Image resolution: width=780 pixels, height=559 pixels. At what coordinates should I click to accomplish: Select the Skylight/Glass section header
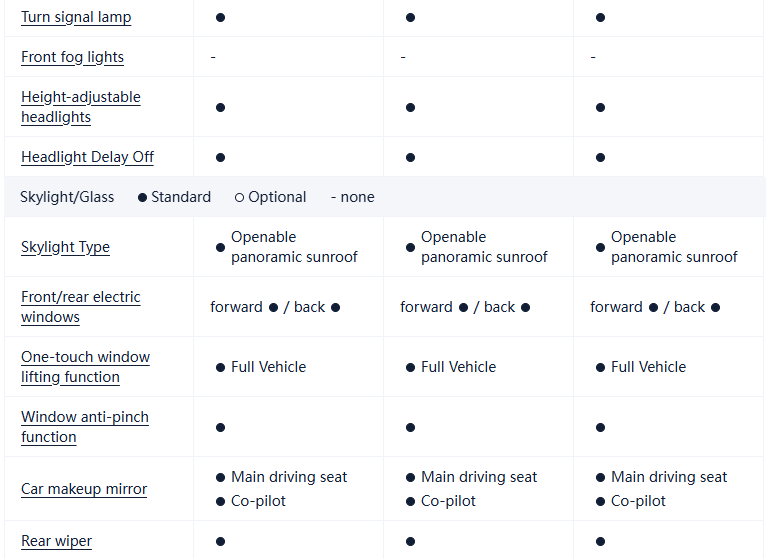coord(67,197)
